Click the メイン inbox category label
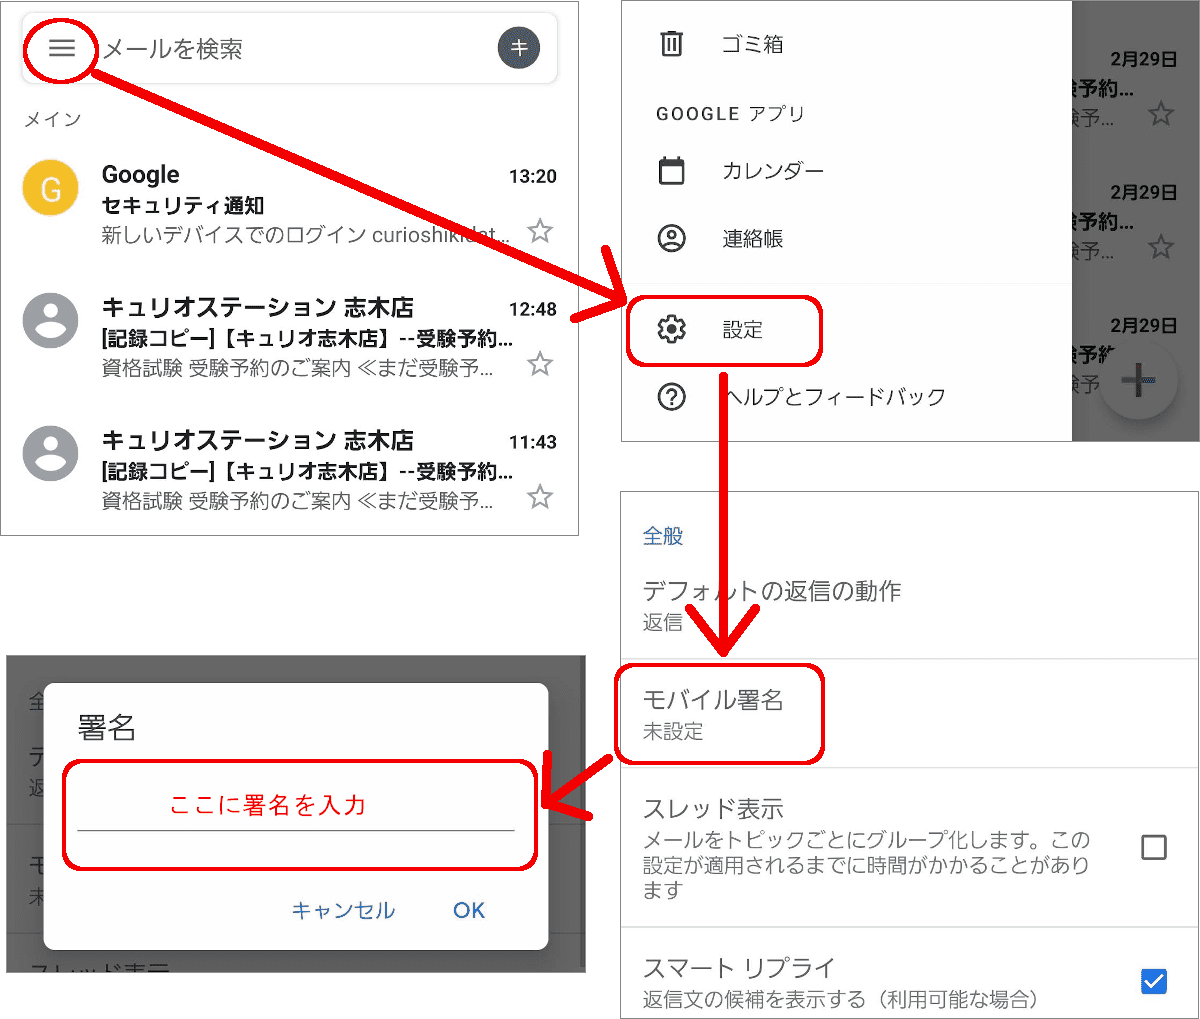1200x1019 pixels. (x=52, y=119)
